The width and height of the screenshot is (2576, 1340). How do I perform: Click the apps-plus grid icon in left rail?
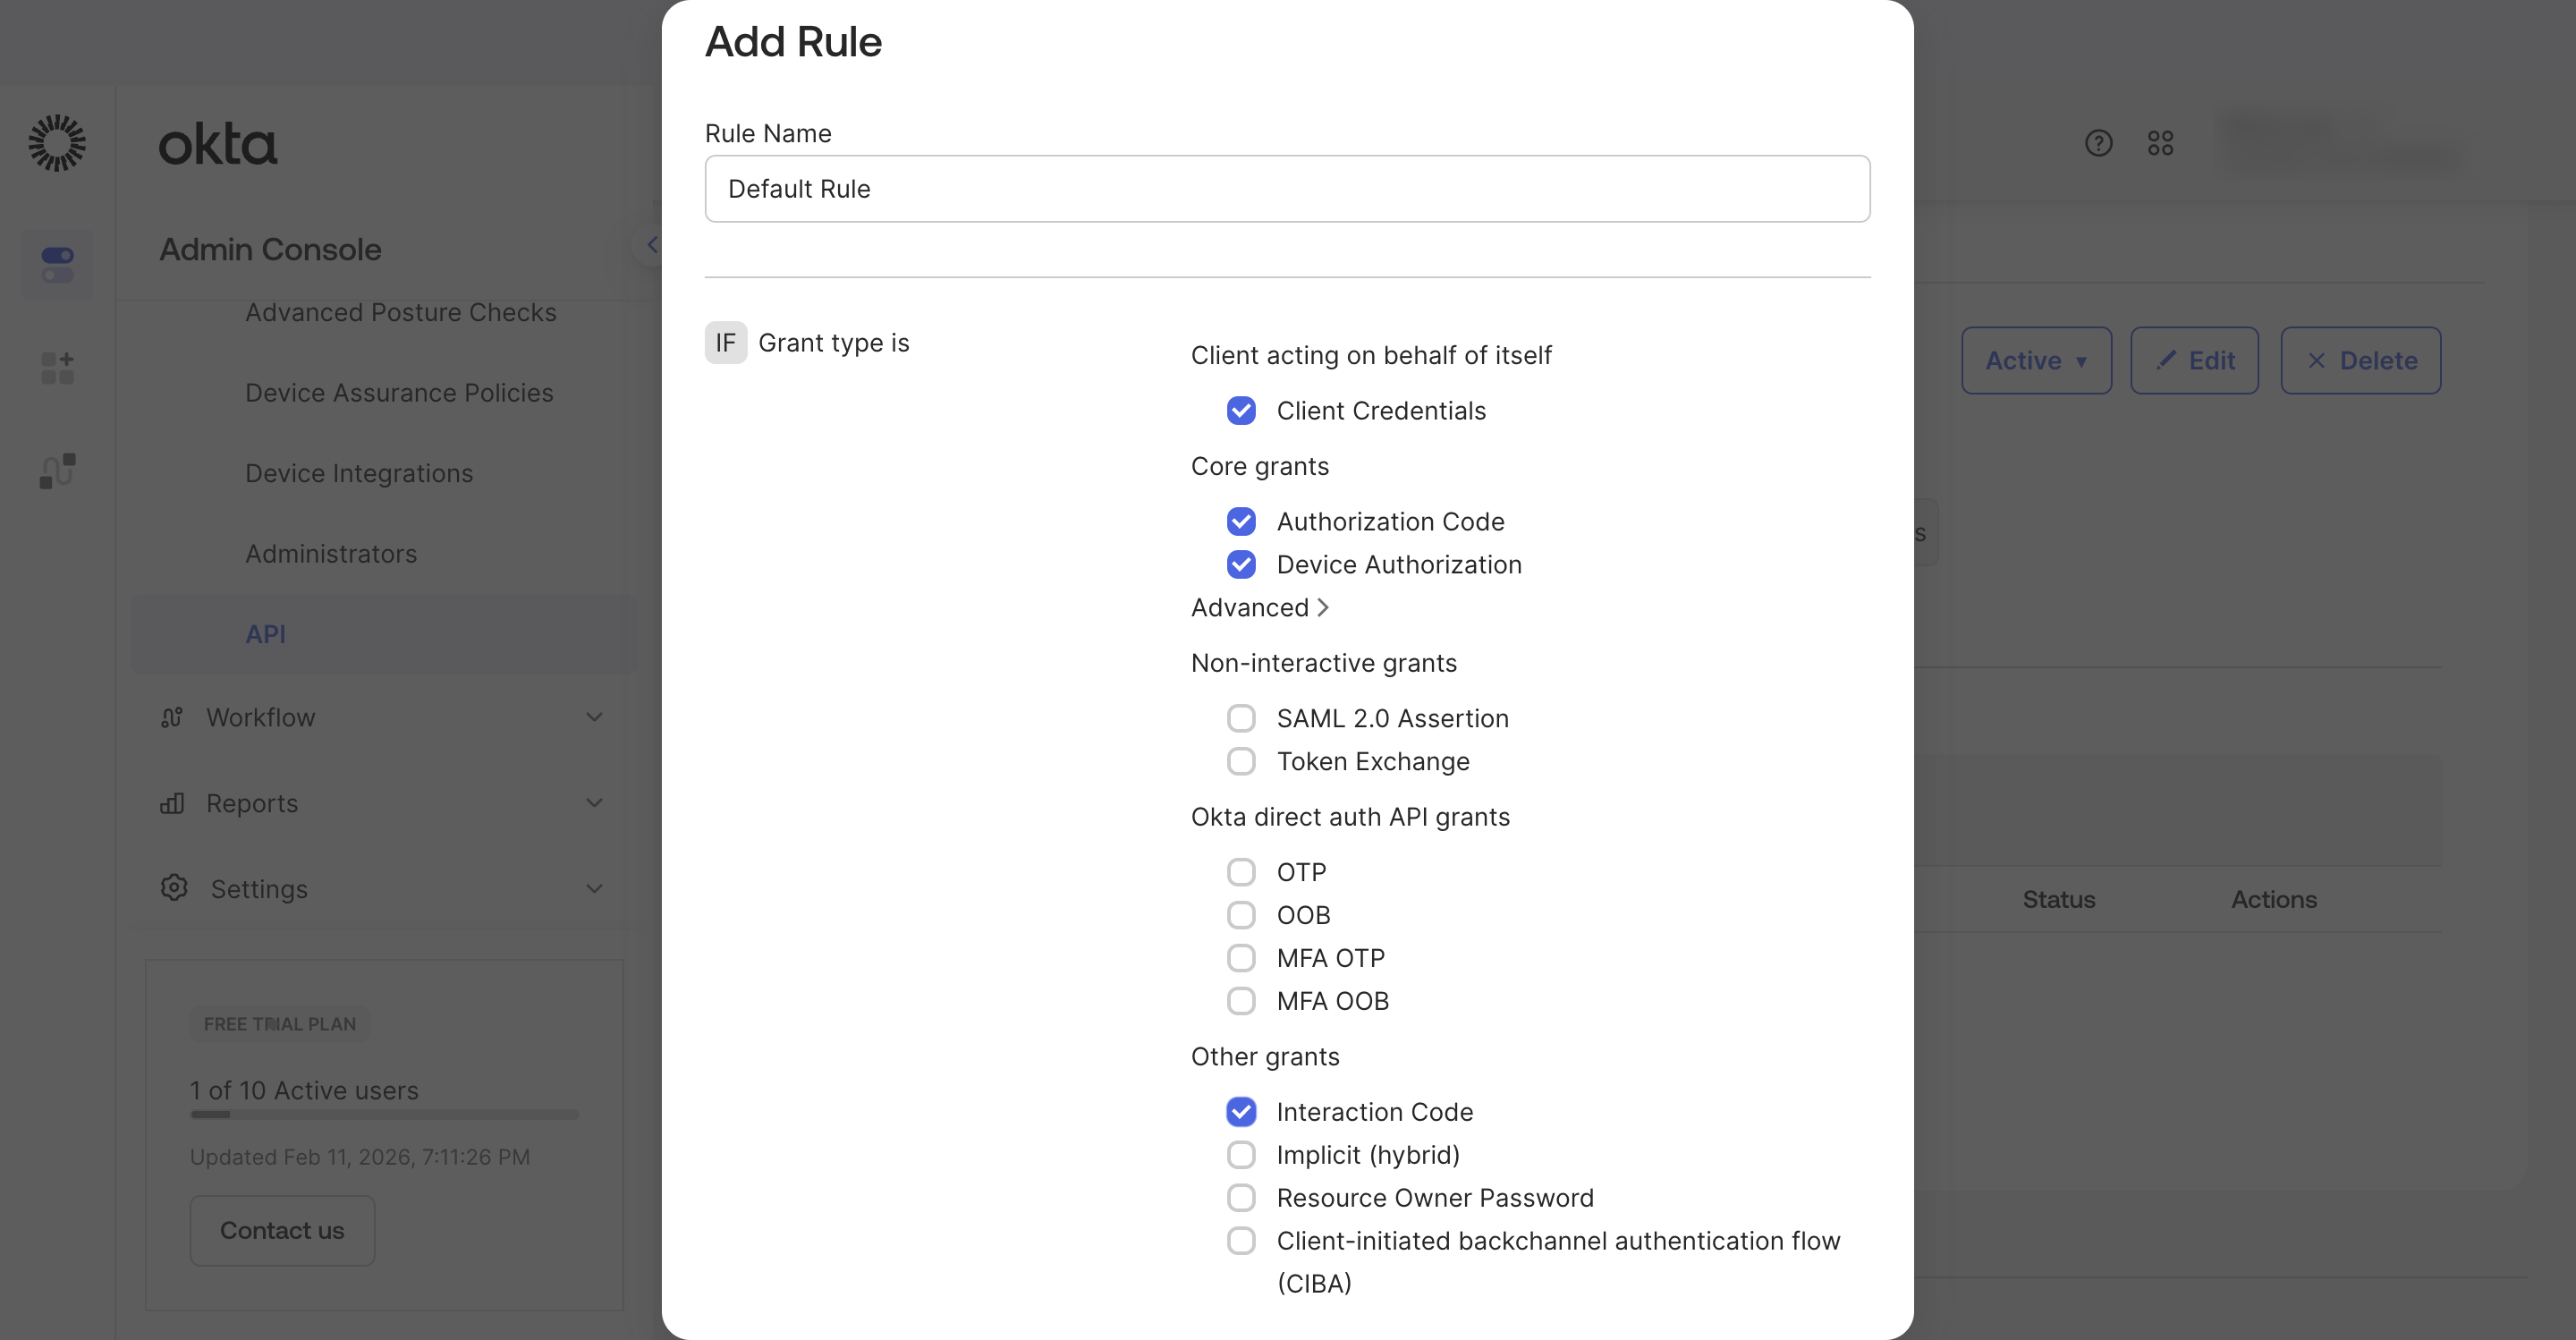coord(57,367)
